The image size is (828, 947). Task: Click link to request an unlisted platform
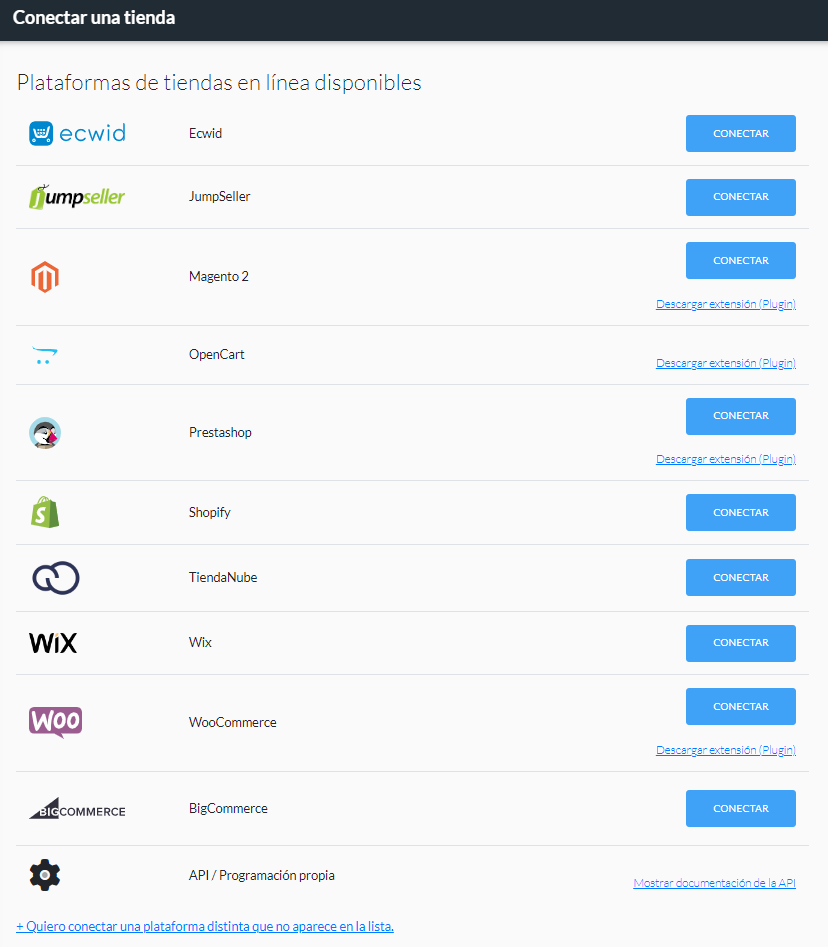[205, 926]
